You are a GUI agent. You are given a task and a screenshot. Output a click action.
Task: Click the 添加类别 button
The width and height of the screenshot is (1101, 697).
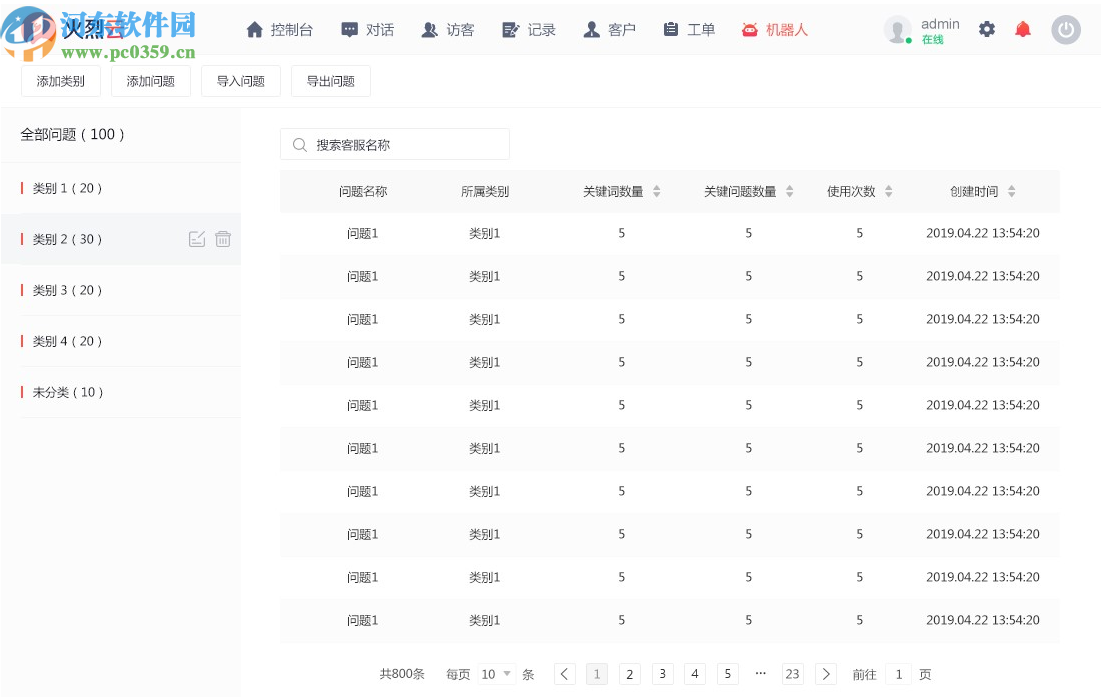[x=61, y=81]
